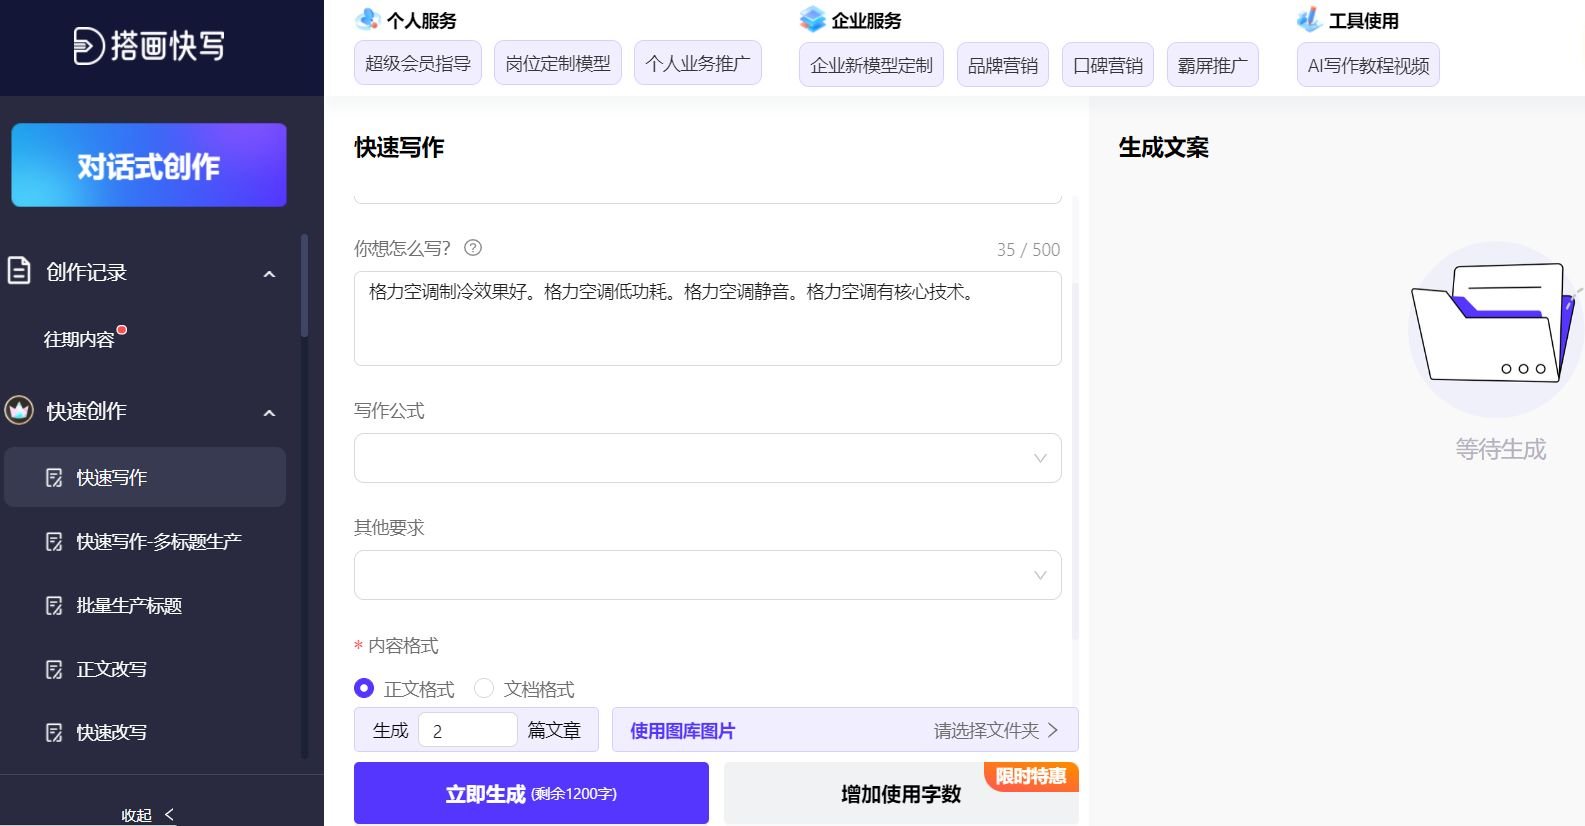
Task: Click the waiting folder illustration
Action: point(1496,328)
